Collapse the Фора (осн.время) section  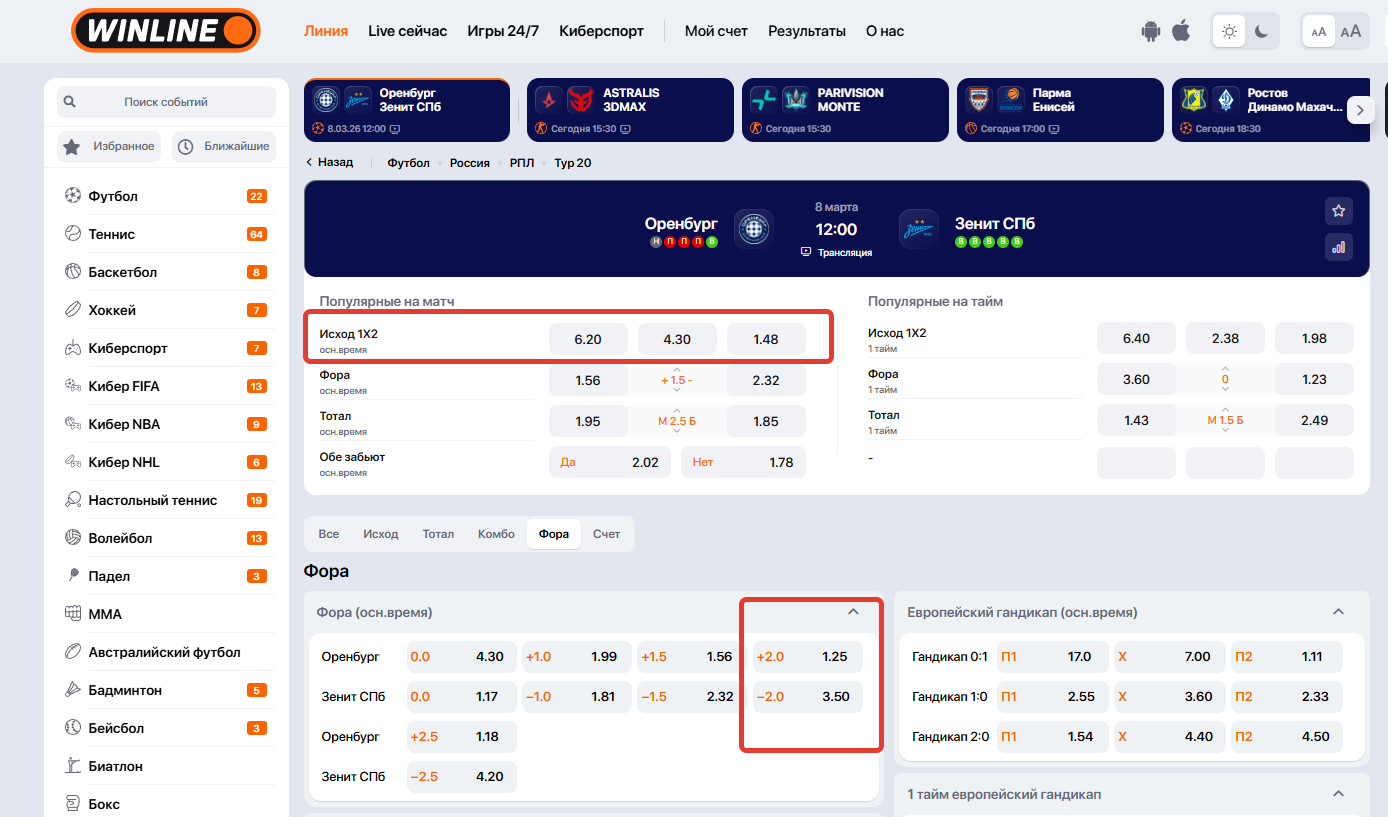tap(853, 612)
